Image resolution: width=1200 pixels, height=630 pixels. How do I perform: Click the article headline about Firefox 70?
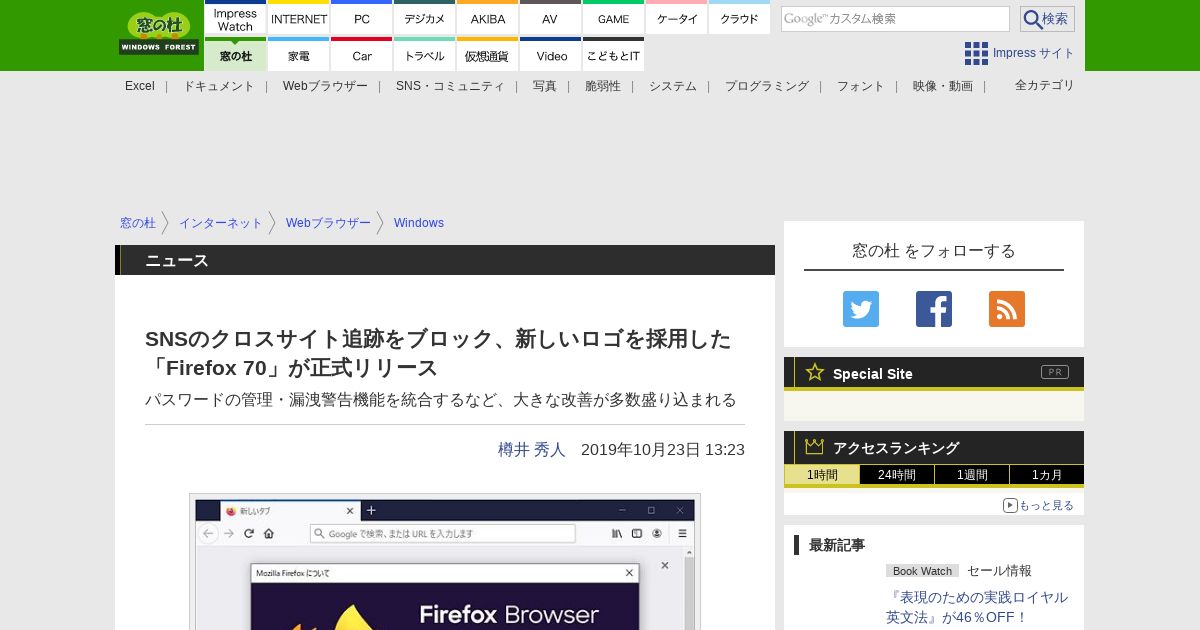point(438,353)
